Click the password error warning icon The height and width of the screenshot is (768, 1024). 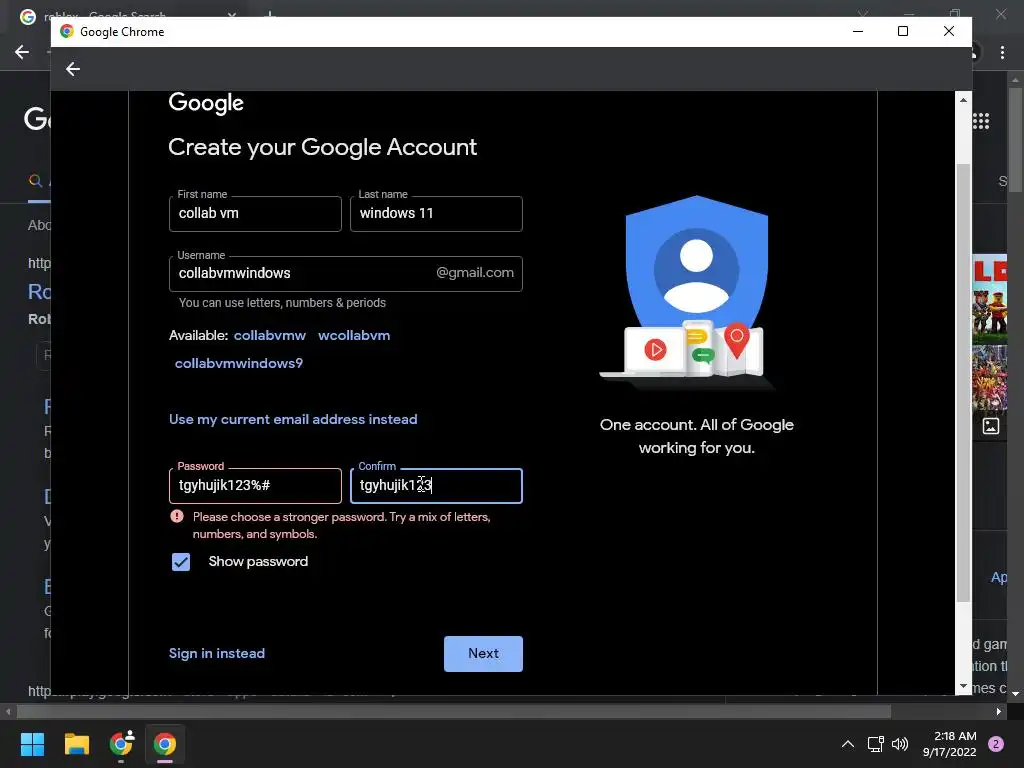pyautogui.click(x=177, y=516)
